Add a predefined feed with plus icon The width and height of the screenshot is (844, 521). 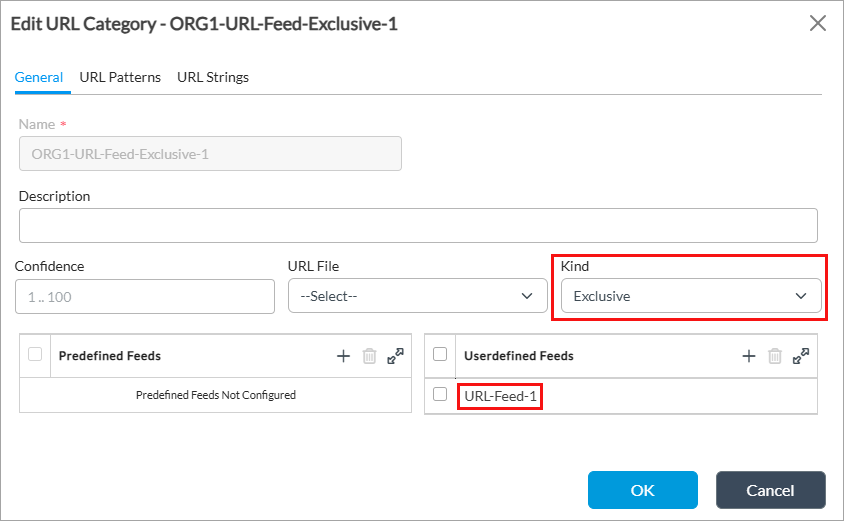[343, 356]
